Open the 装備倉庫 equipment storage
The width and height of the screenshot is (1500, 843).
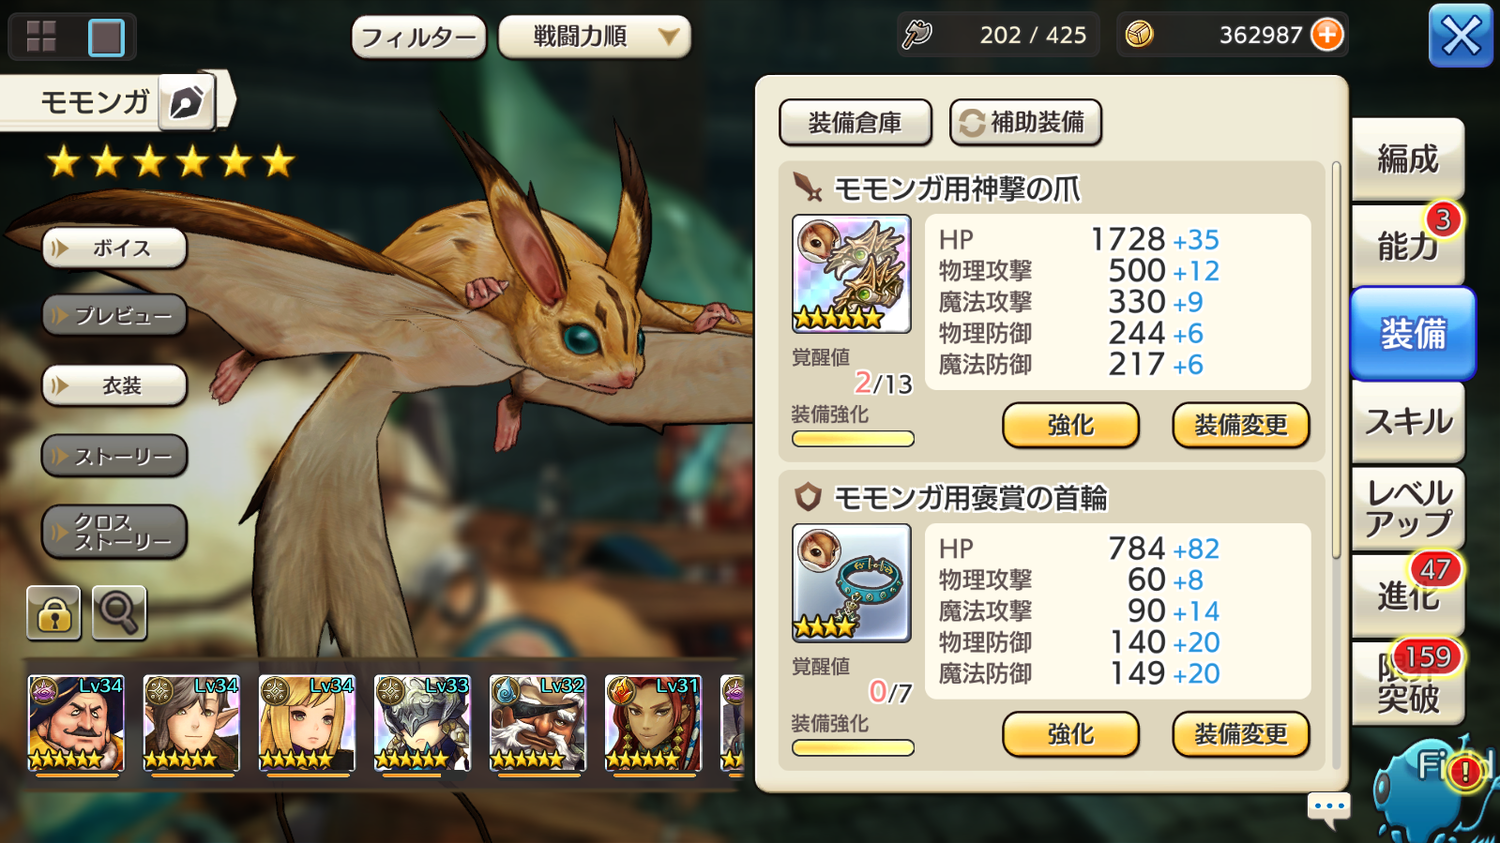tap(855, 122)
